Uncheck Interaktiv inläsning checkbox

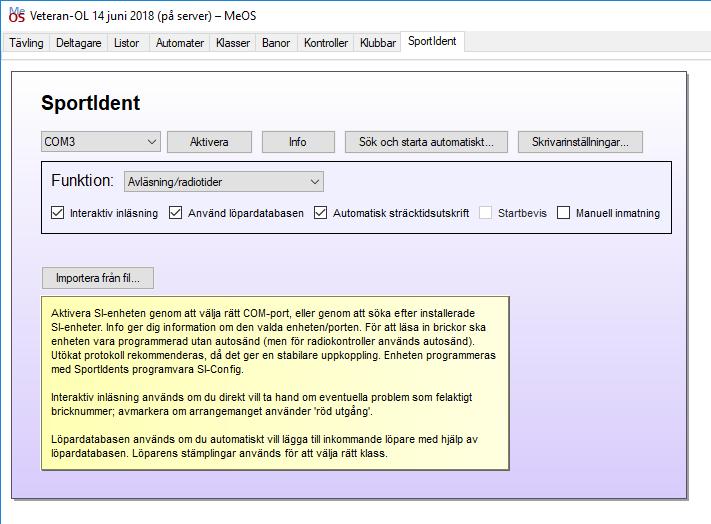(x=58, y=213)
